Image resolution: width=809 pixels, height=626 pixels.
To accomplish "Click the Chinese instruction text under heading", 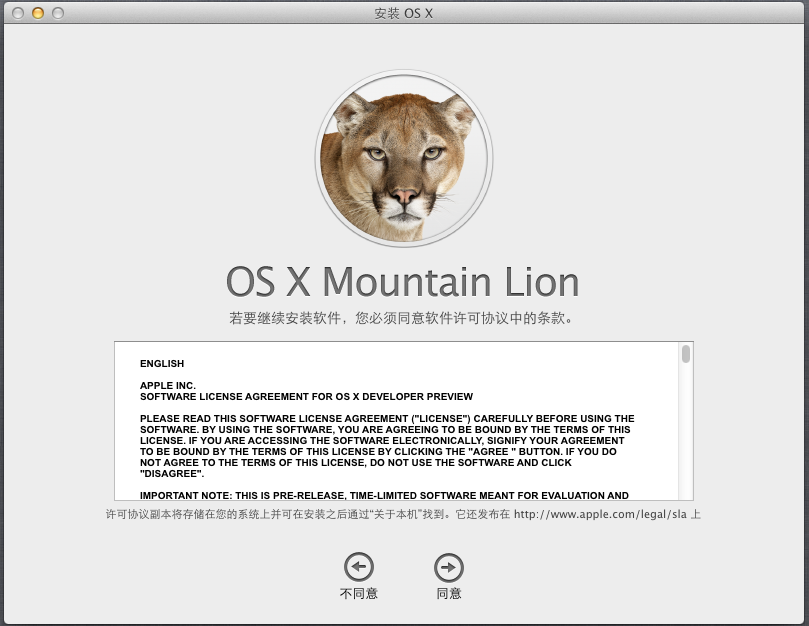I will [403, 319].
